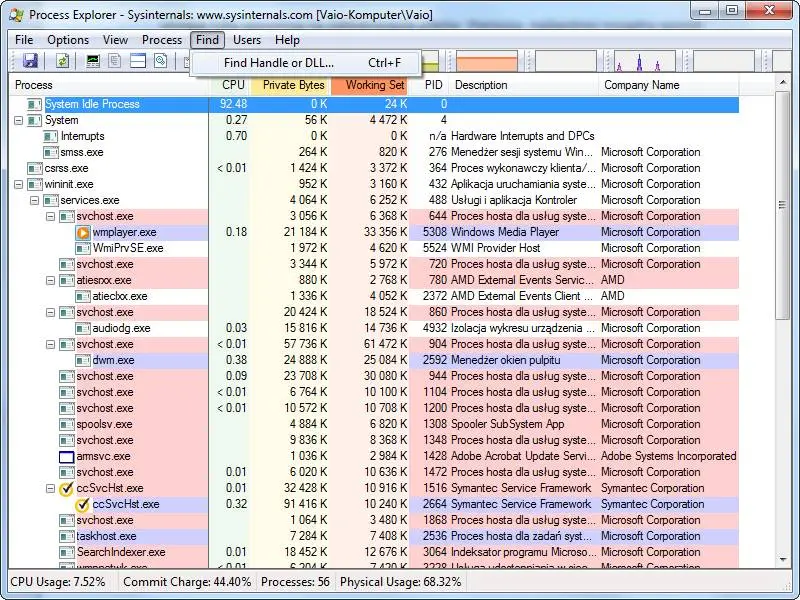
Task: Open the Options menu
Action: click(x=68, y=40)
